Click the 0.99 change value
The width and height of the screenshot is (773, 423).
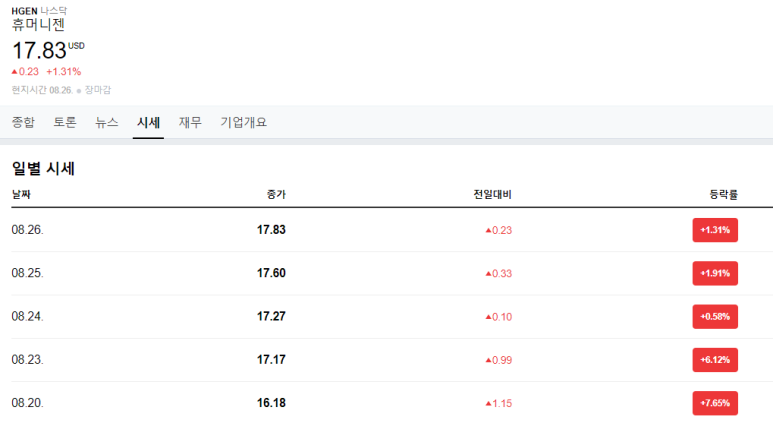click(498, 360)
